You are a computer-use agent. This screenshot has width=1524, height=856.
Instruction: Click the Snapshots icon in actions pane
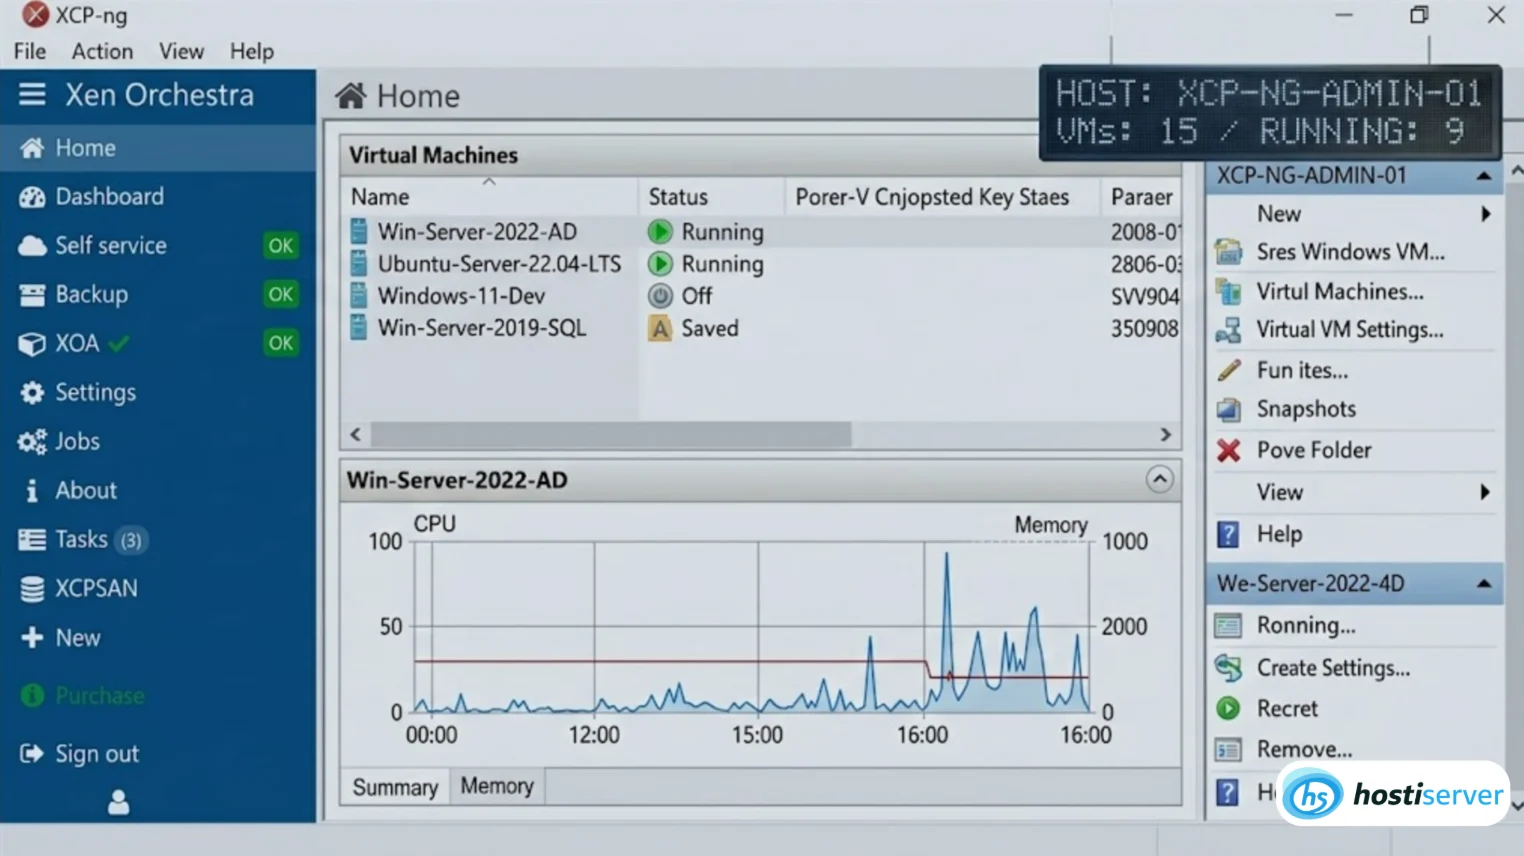point(1229,409)
